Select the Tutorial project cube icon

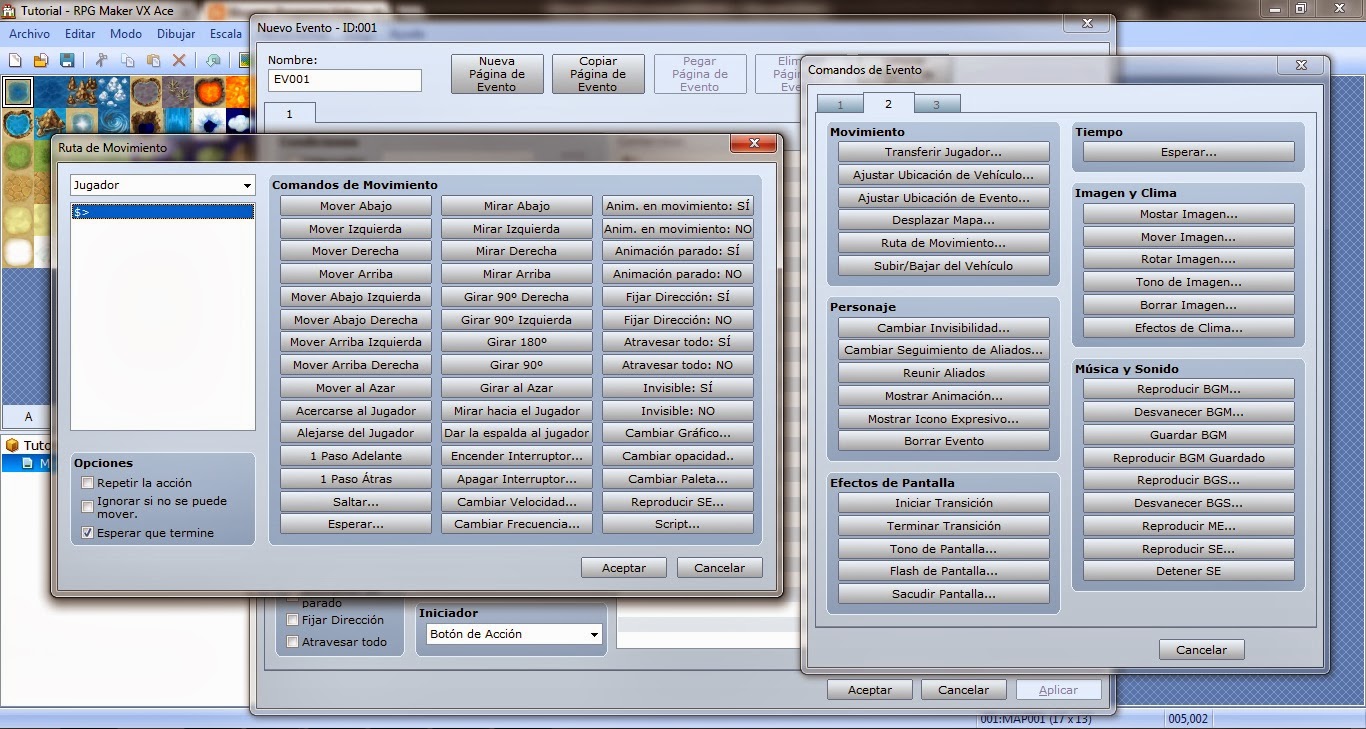(12, 445)
